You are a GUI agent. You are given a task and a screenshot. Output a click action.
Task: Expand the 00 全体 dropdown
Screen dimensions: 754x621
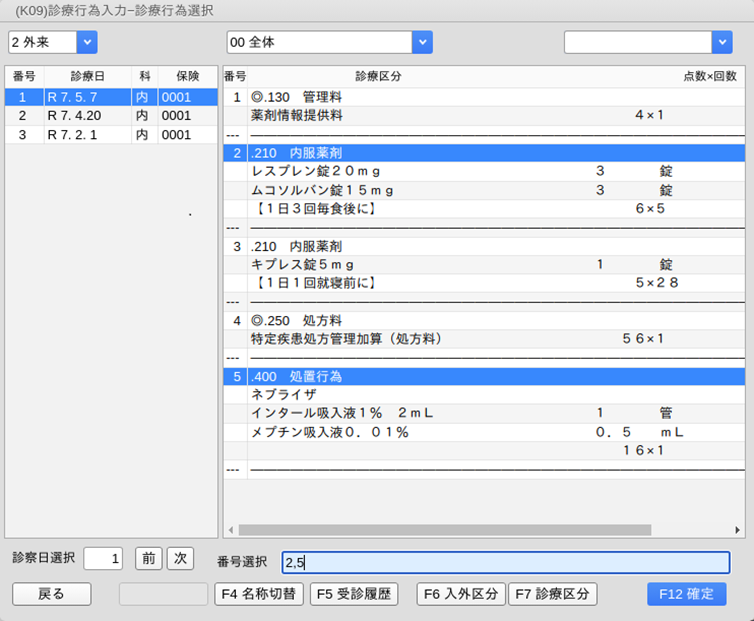pyautogui.click(x=422, y=42)
